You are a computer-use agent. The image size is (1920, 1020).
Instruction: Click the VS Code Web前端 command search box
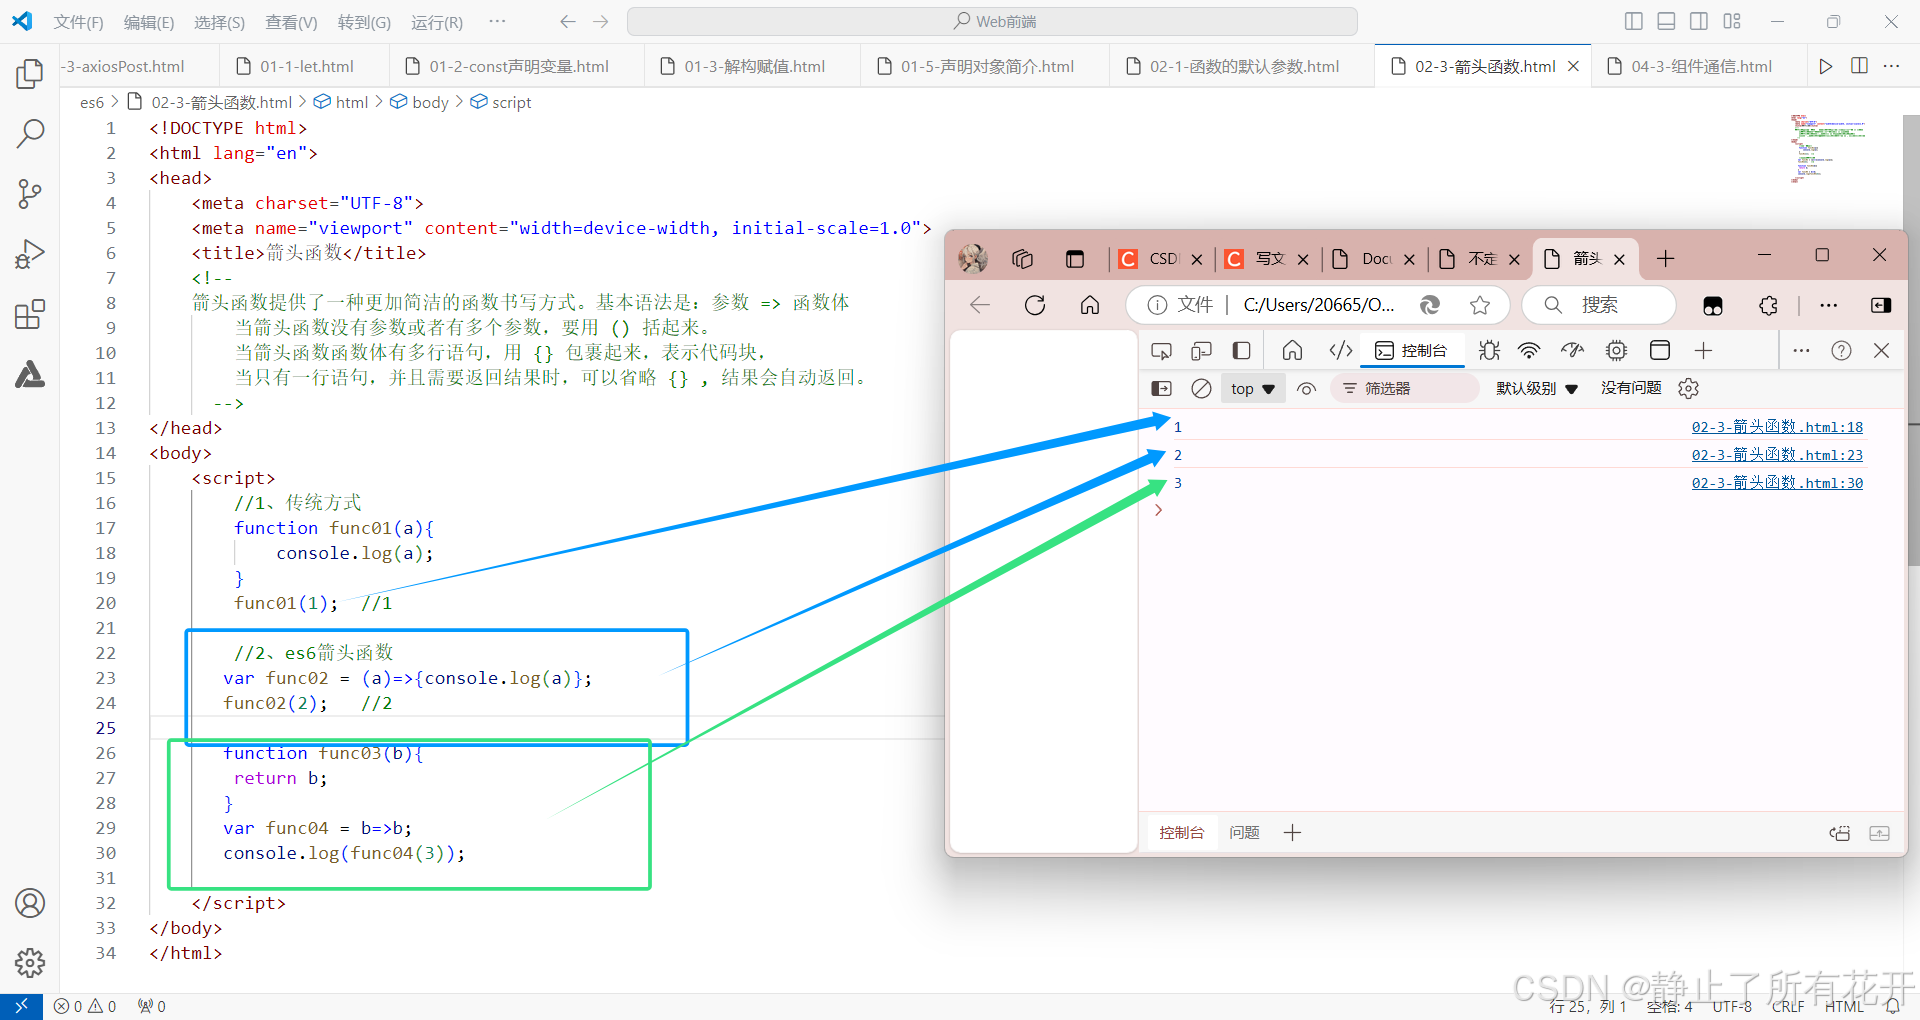click(992, 21)
